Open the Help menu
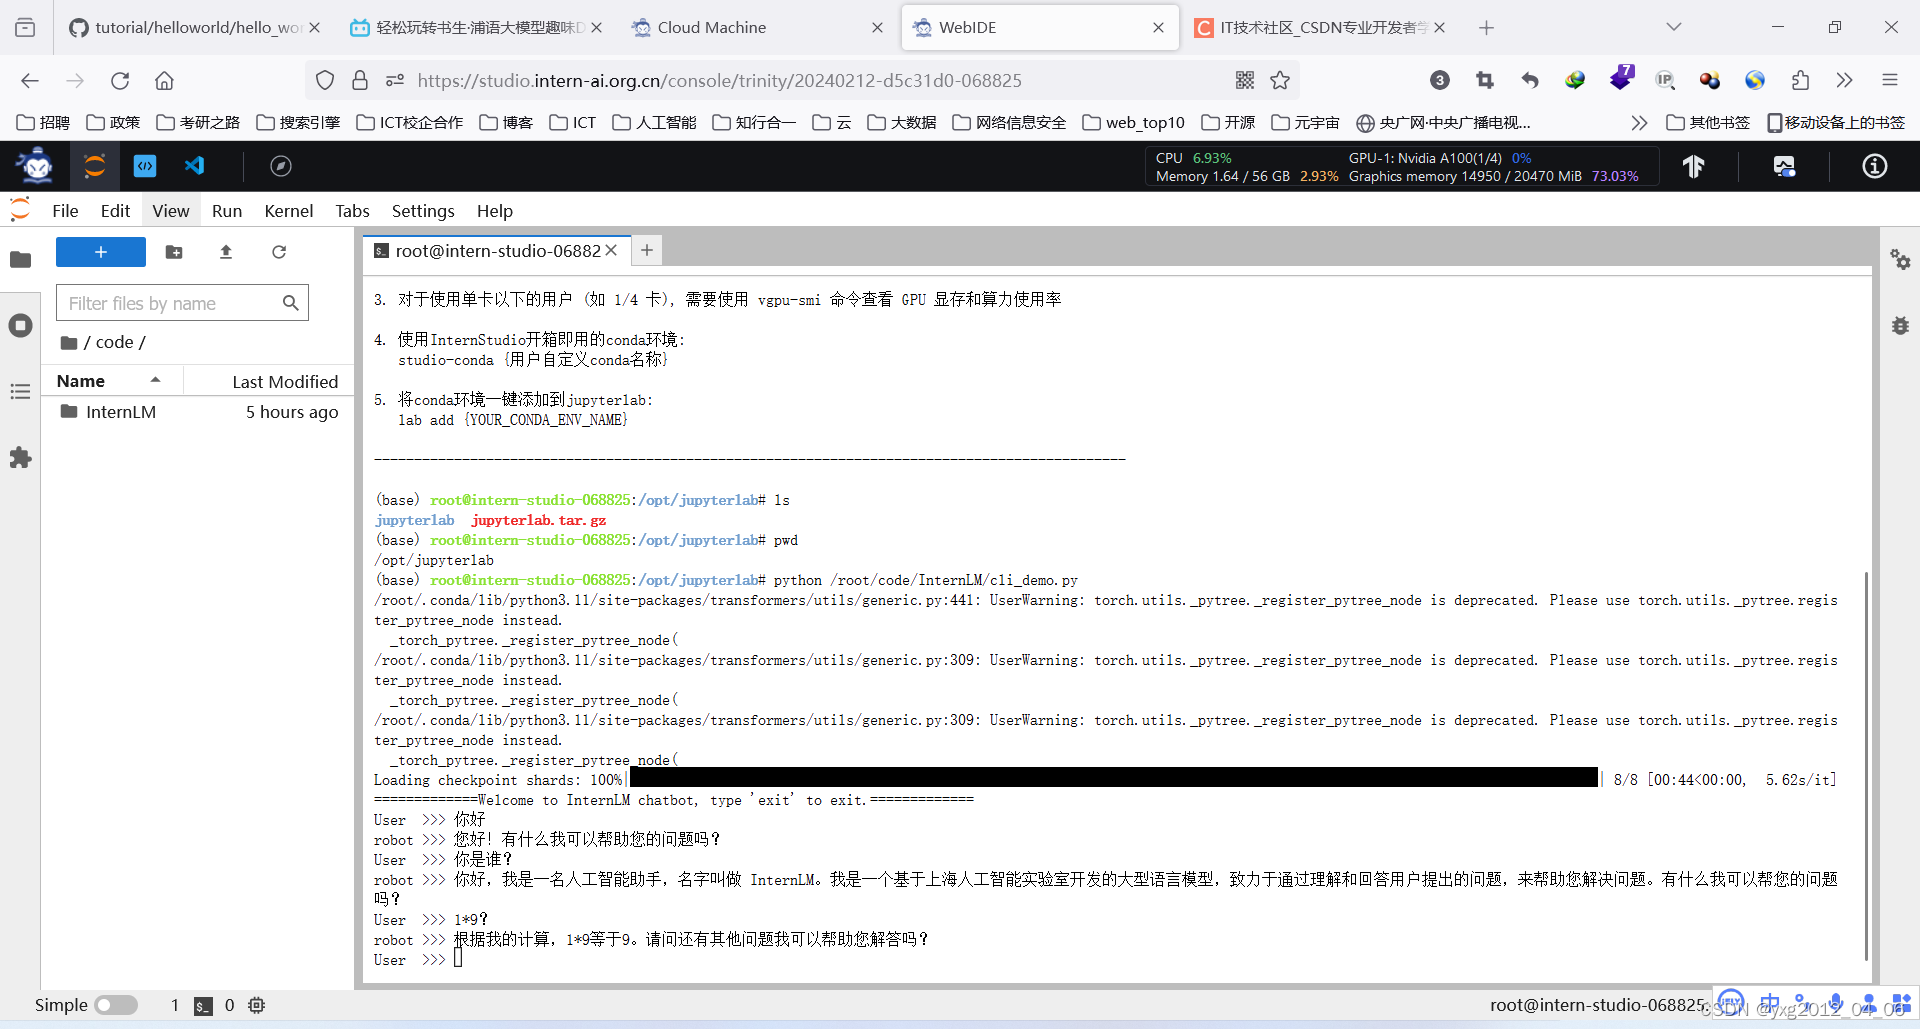The image size is (1920, 1029). tap(494, 211)
